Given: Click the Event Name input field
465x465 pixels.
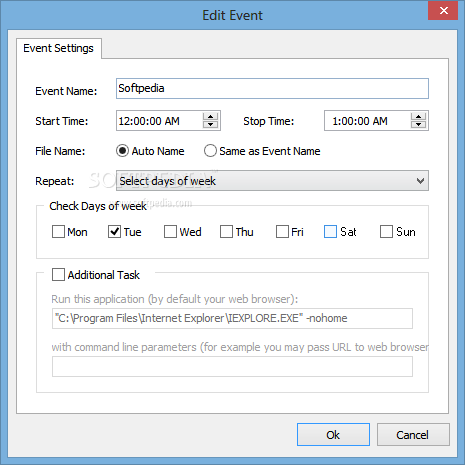Looking at the screenshot, I should coord(272,88).
